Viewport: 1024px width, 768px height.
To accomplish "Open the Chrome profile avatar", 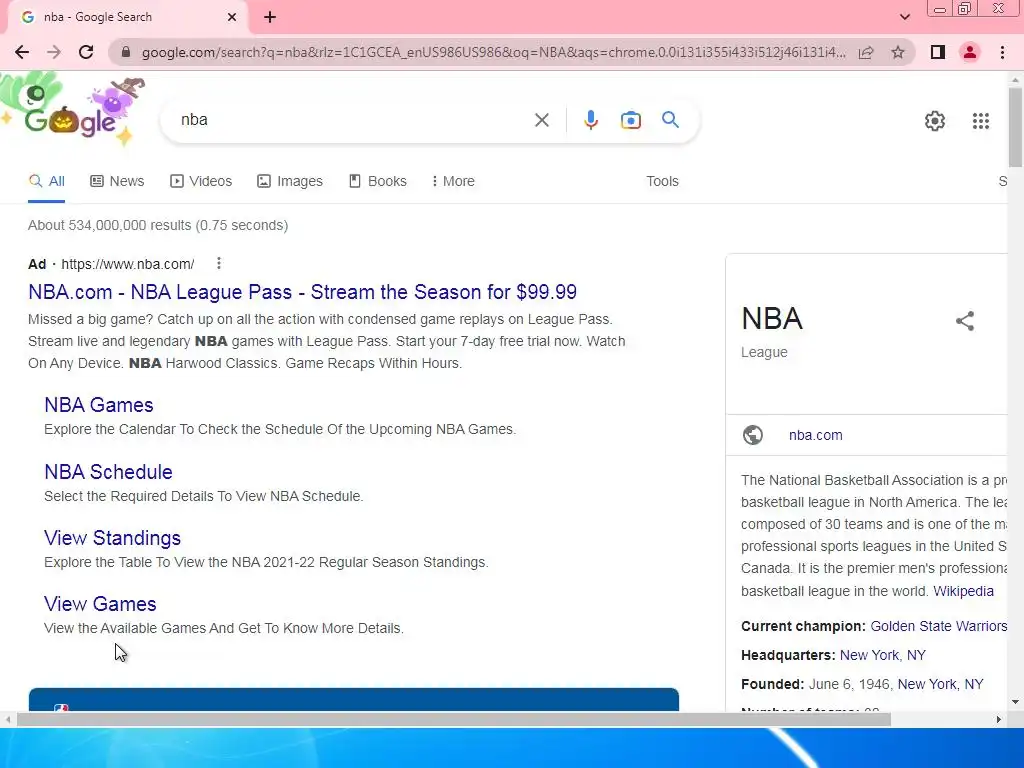I will [x=970, y=52].
